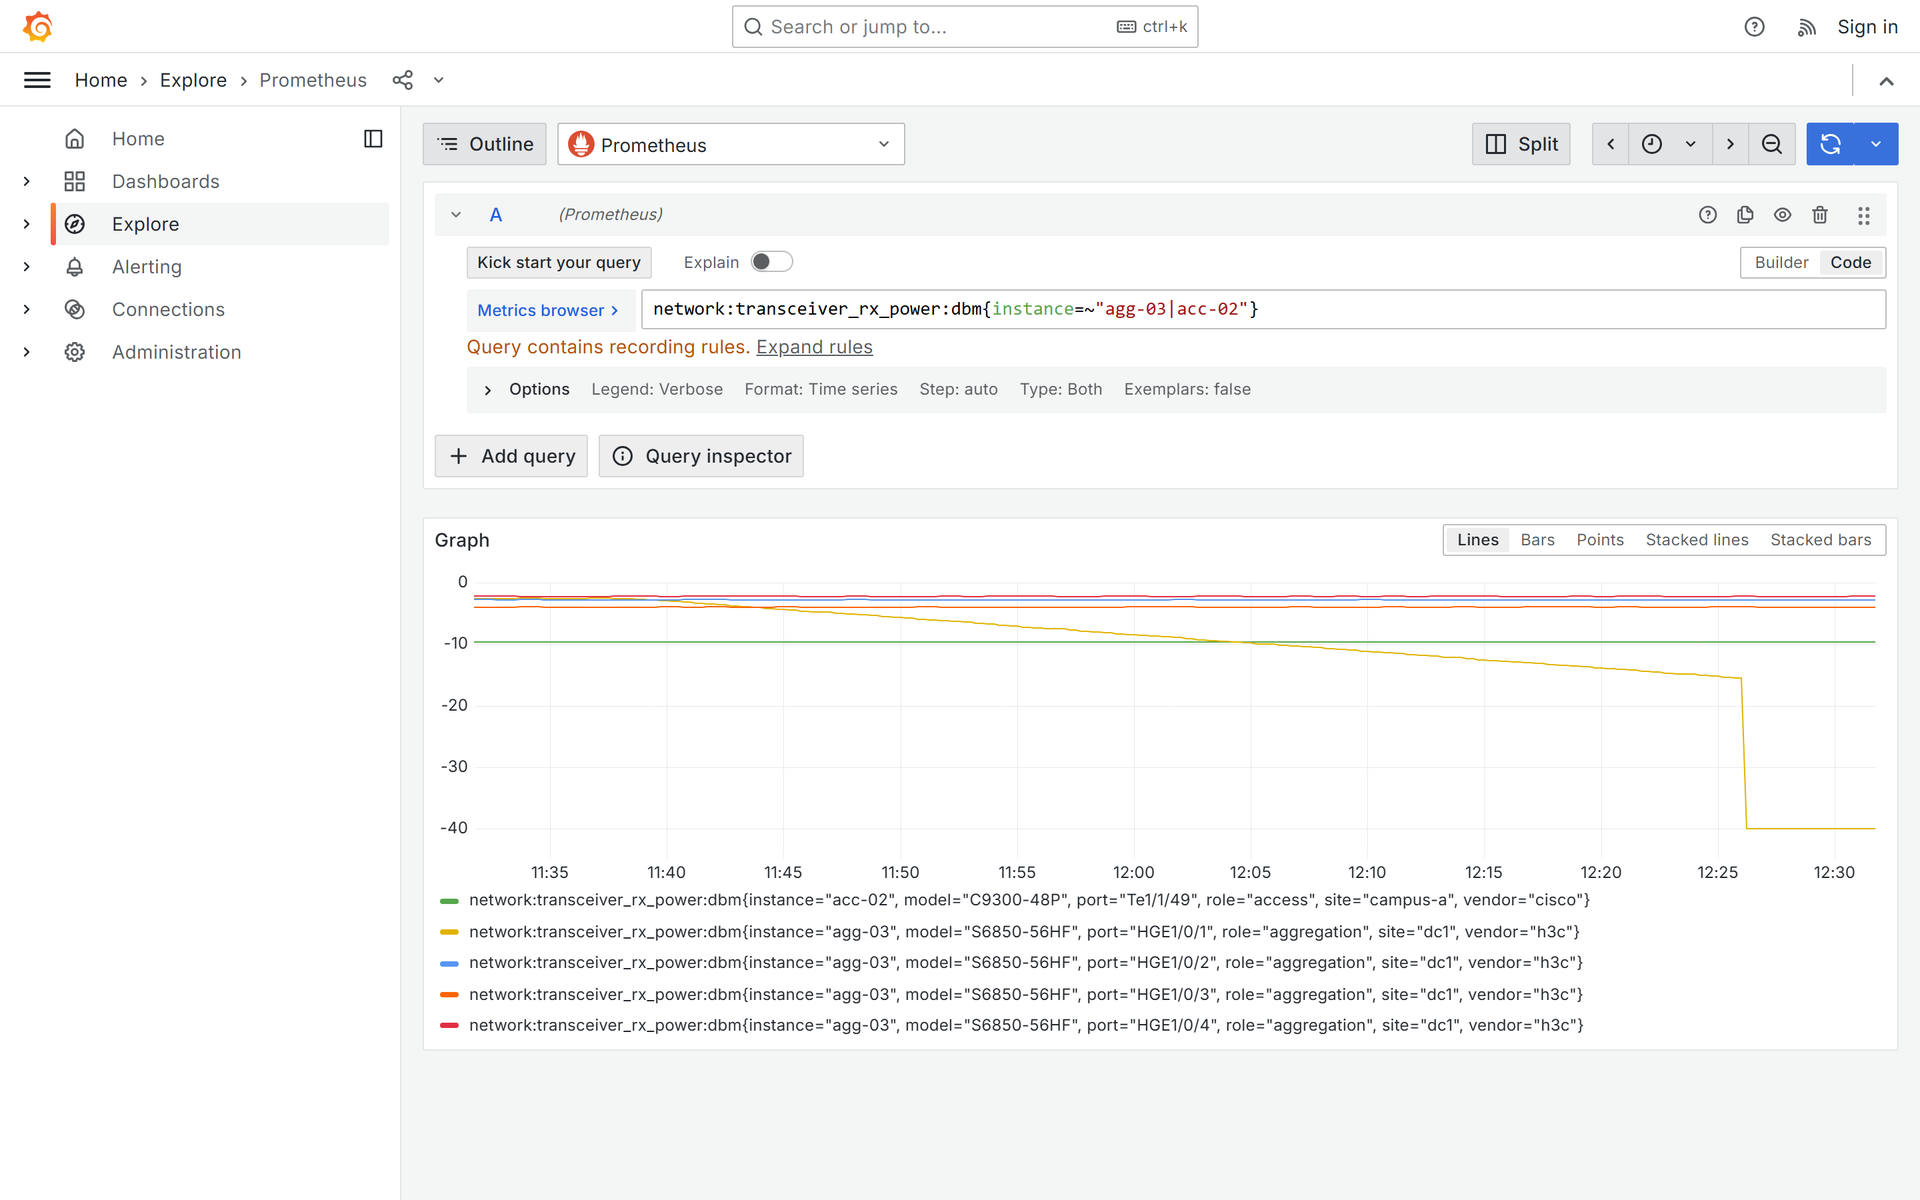Open the help question mark icon
The image size is (1920, 1200).
tap(1754, 27)
